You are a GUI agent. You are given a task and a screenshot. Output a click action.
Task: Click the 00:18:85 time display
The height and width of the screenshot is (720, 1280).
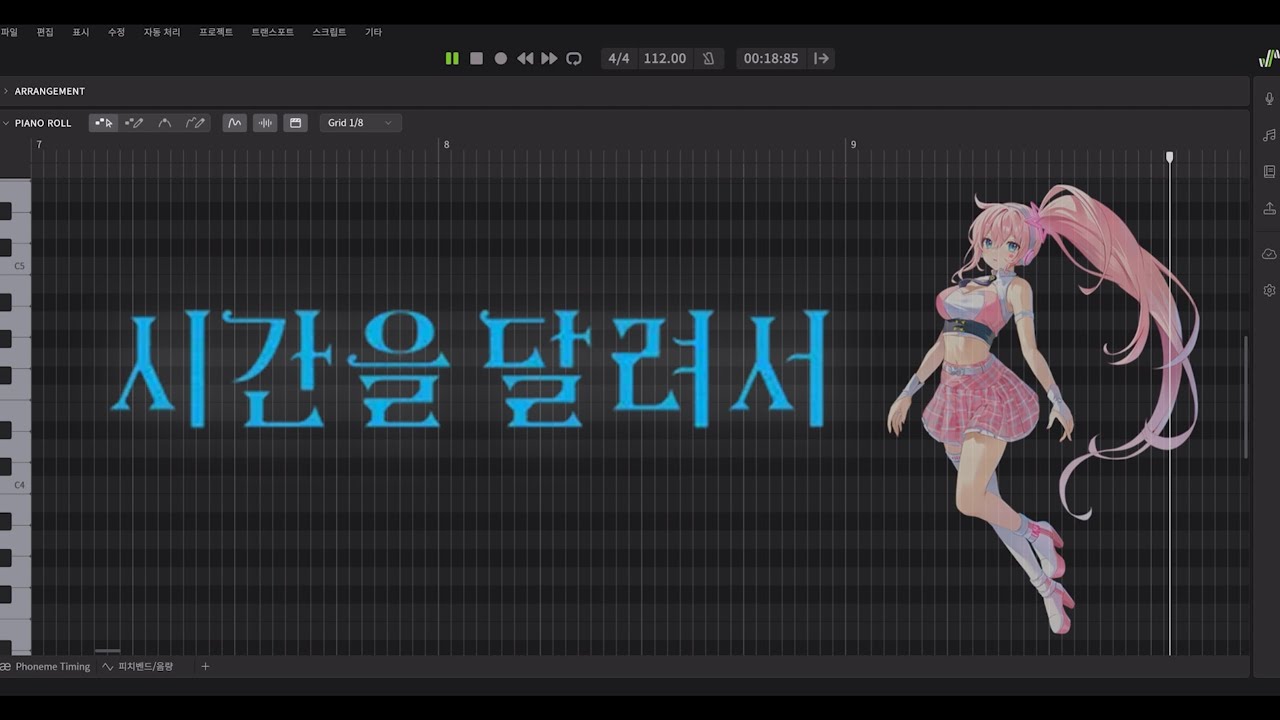tap(771, 59)
